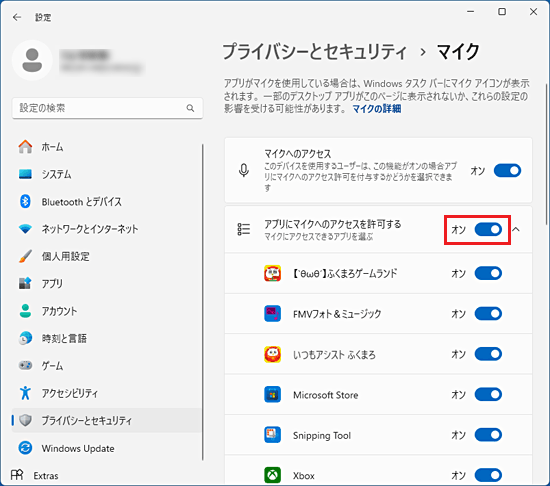Image resolution: width=550 pixels, height=486 pixels.
Task: Click the ゲーム controller icon
Action: pos(25,365)
